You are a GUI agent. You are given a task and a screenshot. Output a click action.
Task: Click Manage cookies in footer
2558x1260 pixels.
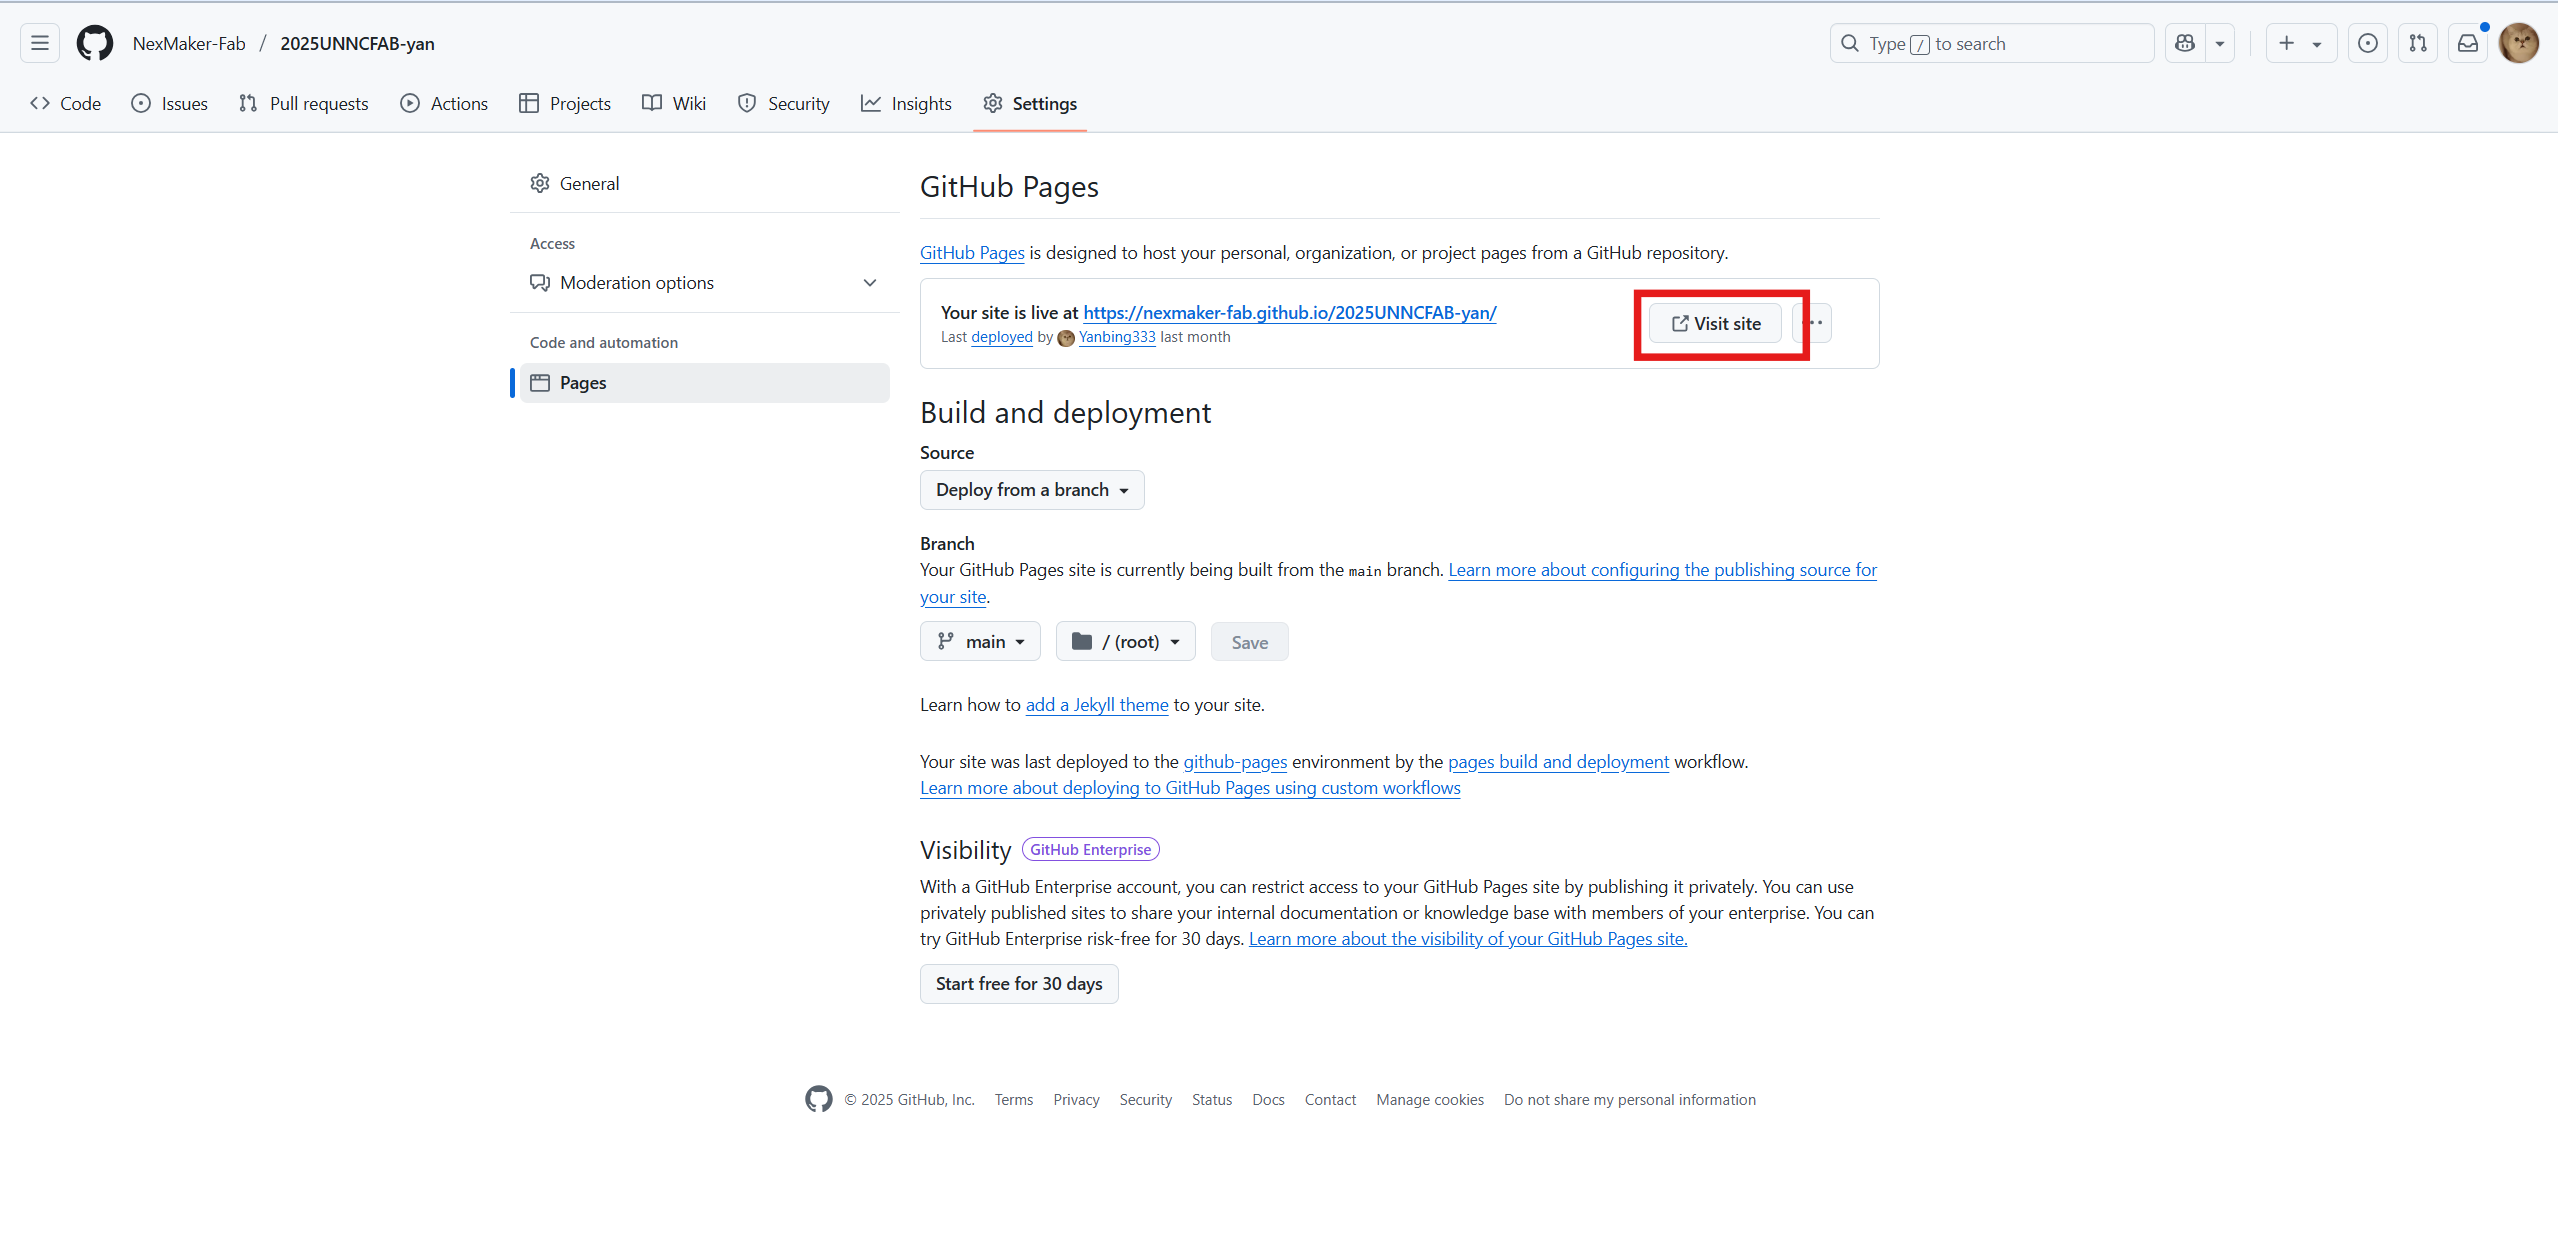pyautogui.click(x=1430, y=1100)
